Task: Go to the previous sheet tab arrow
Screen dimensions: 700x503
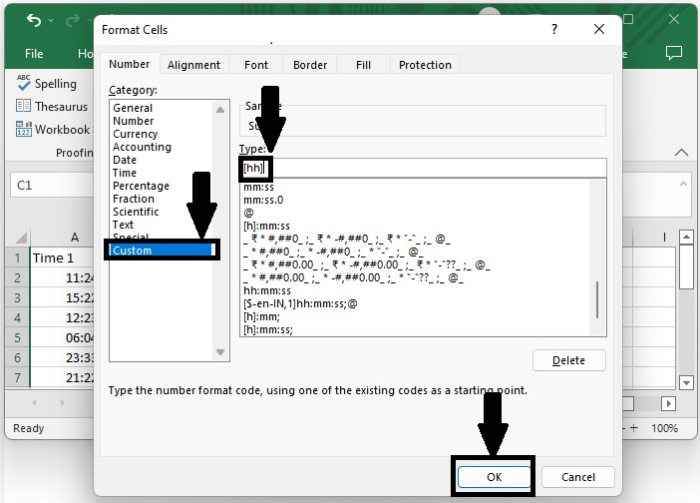Action: (34, 403)
